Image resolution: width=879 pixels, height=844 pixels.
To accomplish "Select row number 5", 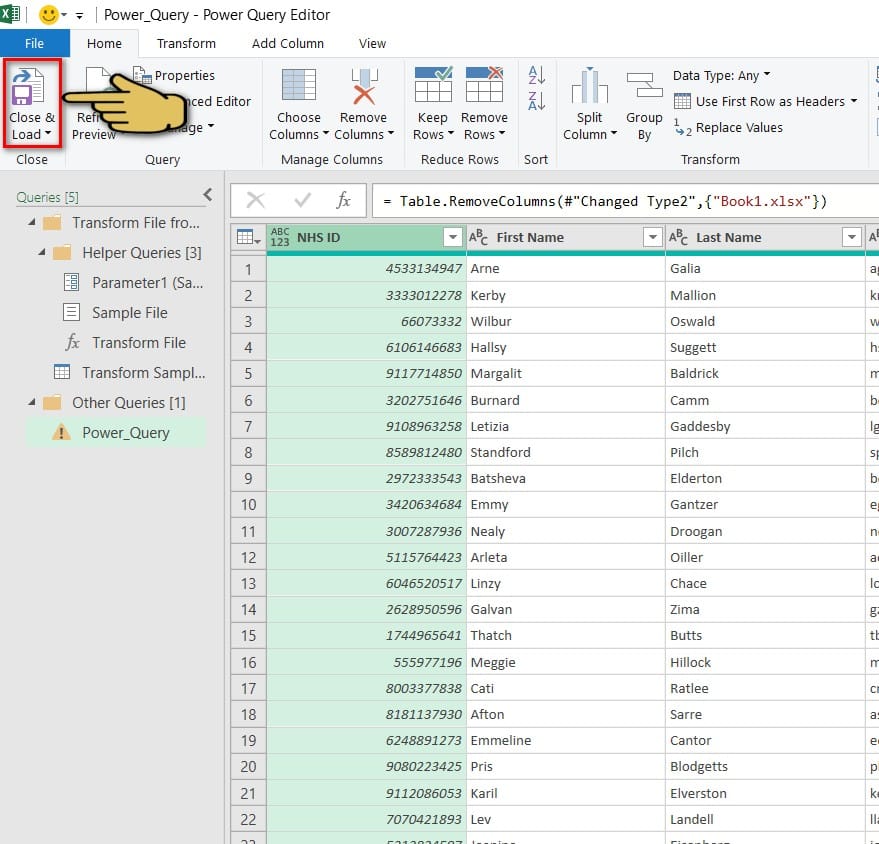I will [248, 373].
